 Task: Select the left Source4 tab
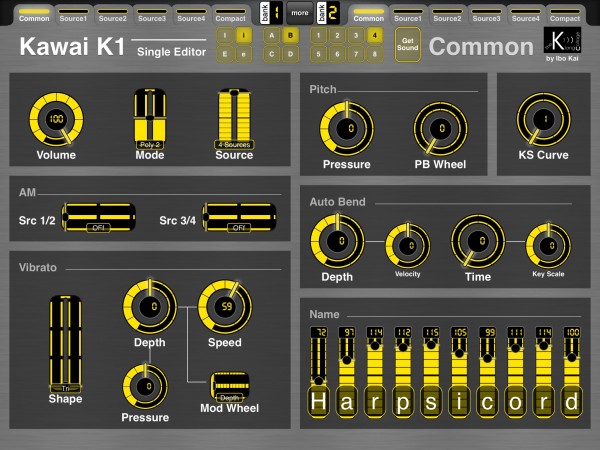click(x=191, y=15)
